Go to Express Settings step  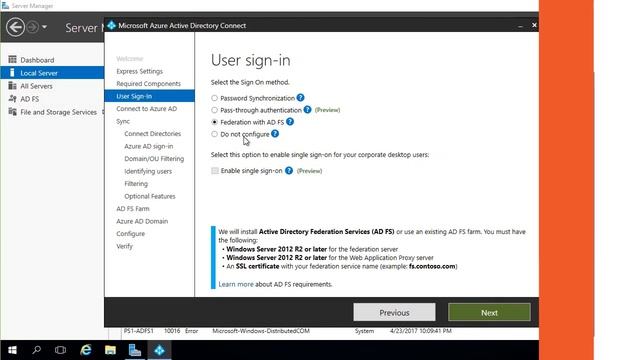pyautogui.click(x=139, y=71)
